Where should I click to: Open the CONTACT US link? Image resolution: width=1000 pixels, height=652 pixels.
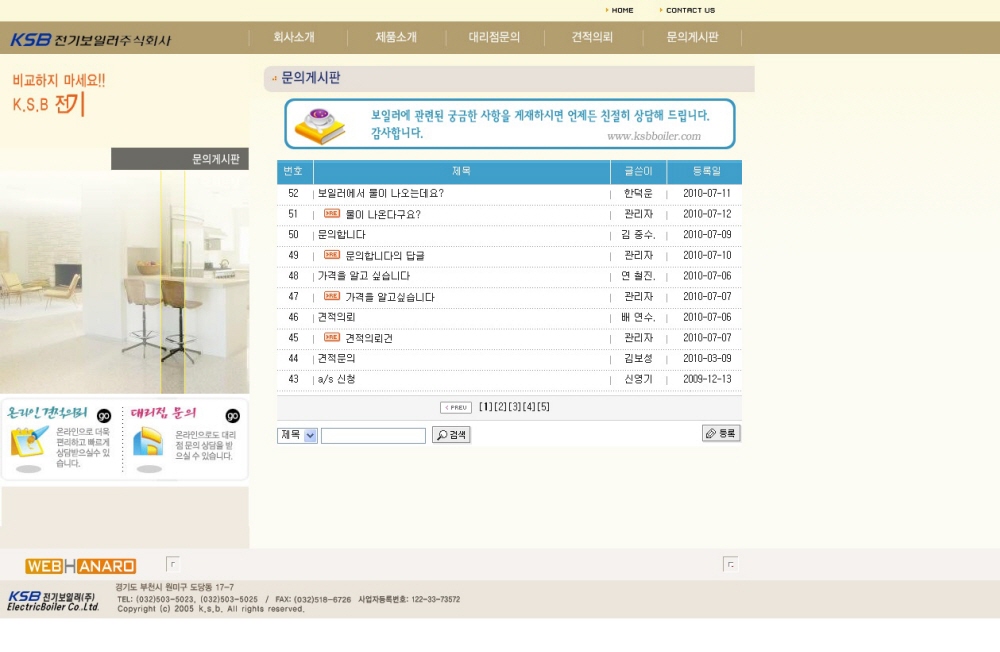(689, 10)
